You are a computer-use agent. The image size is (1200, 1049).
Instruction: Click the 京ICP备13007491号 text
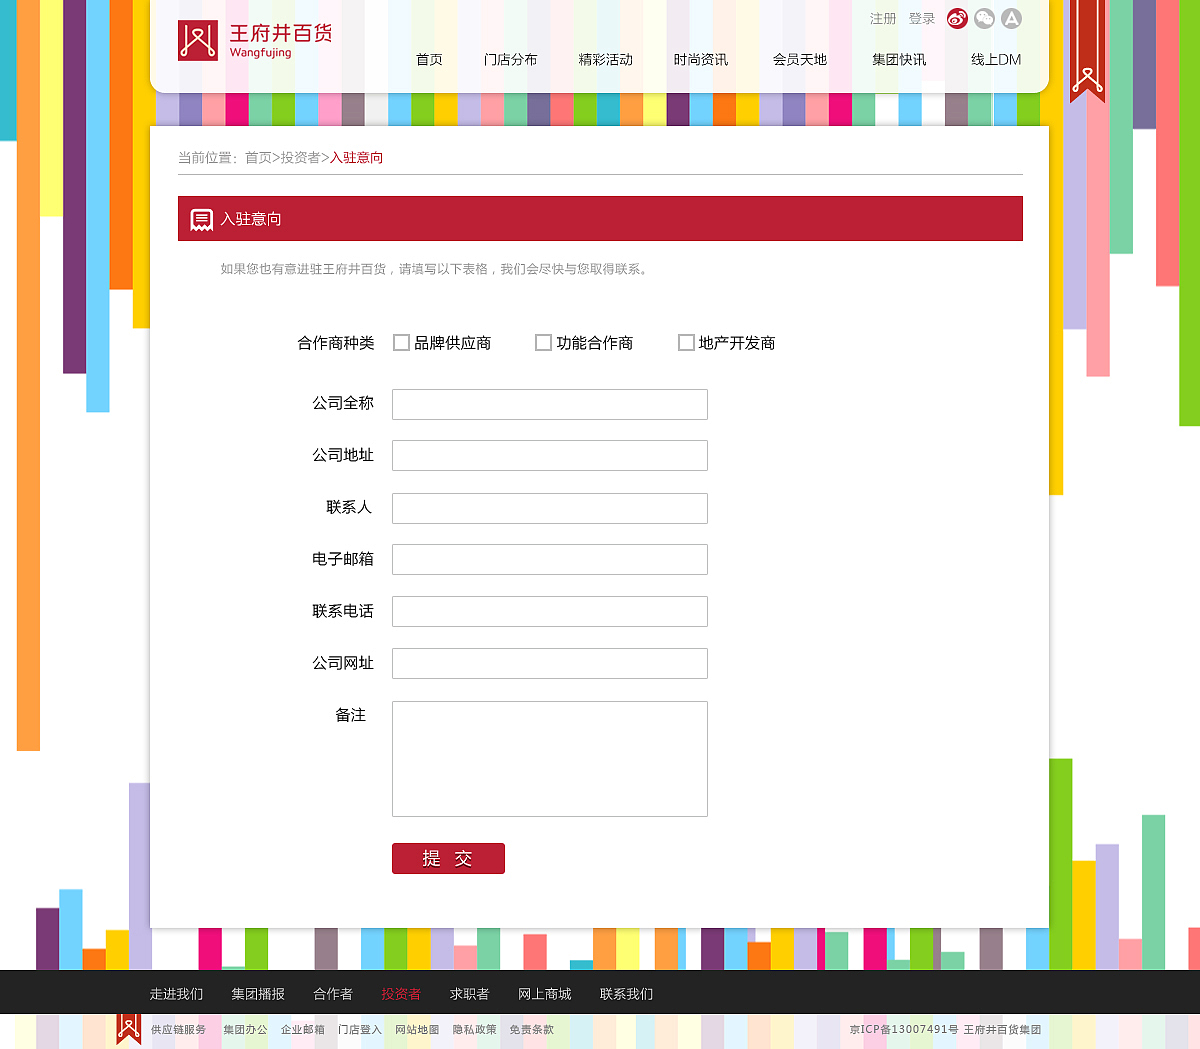904,1030
